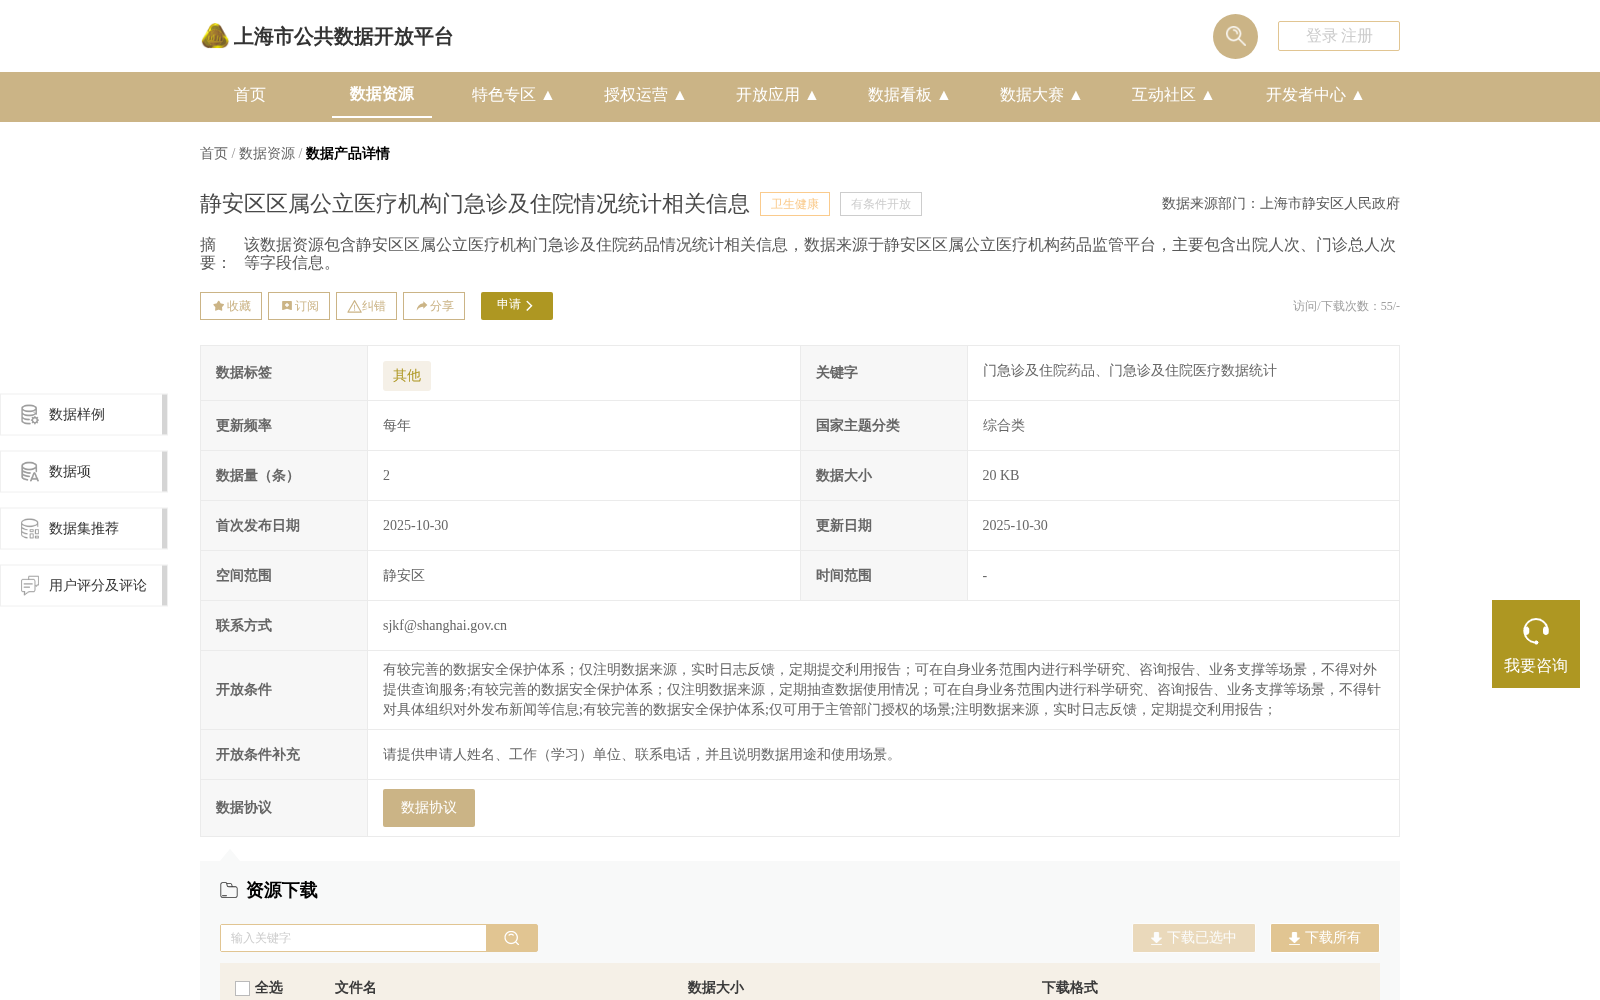
Task: Expand the 数据看板 menu
Action: (x=909, y=95)
